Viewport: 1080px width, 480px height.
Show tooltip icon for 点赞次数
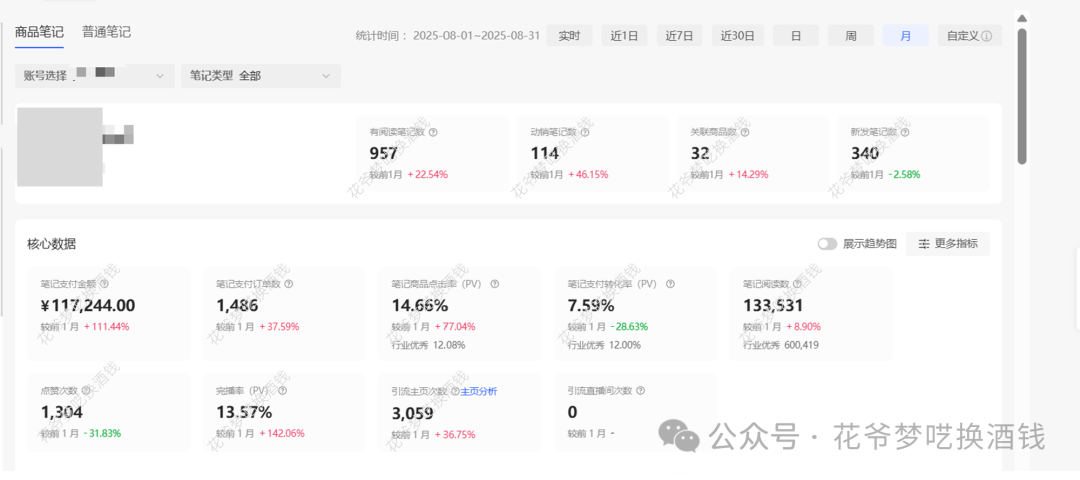tap(85, 390)
